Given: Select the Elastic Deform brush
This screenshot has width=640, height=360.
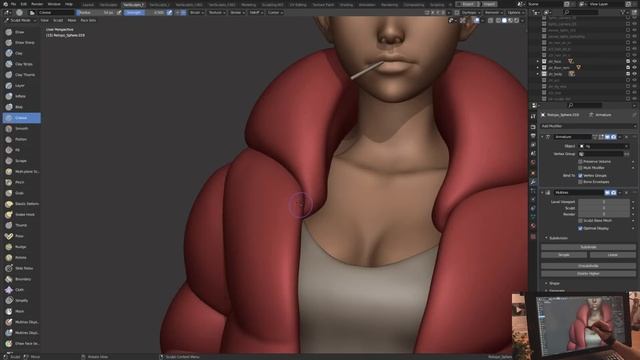Looking at the screenshot, I should 21,204.
